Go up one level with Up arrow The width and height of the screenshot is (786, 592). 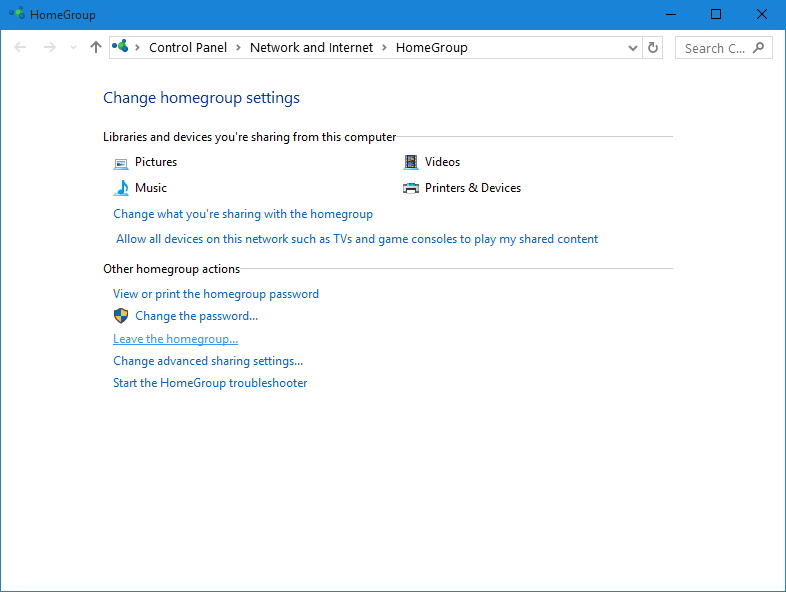96,47
